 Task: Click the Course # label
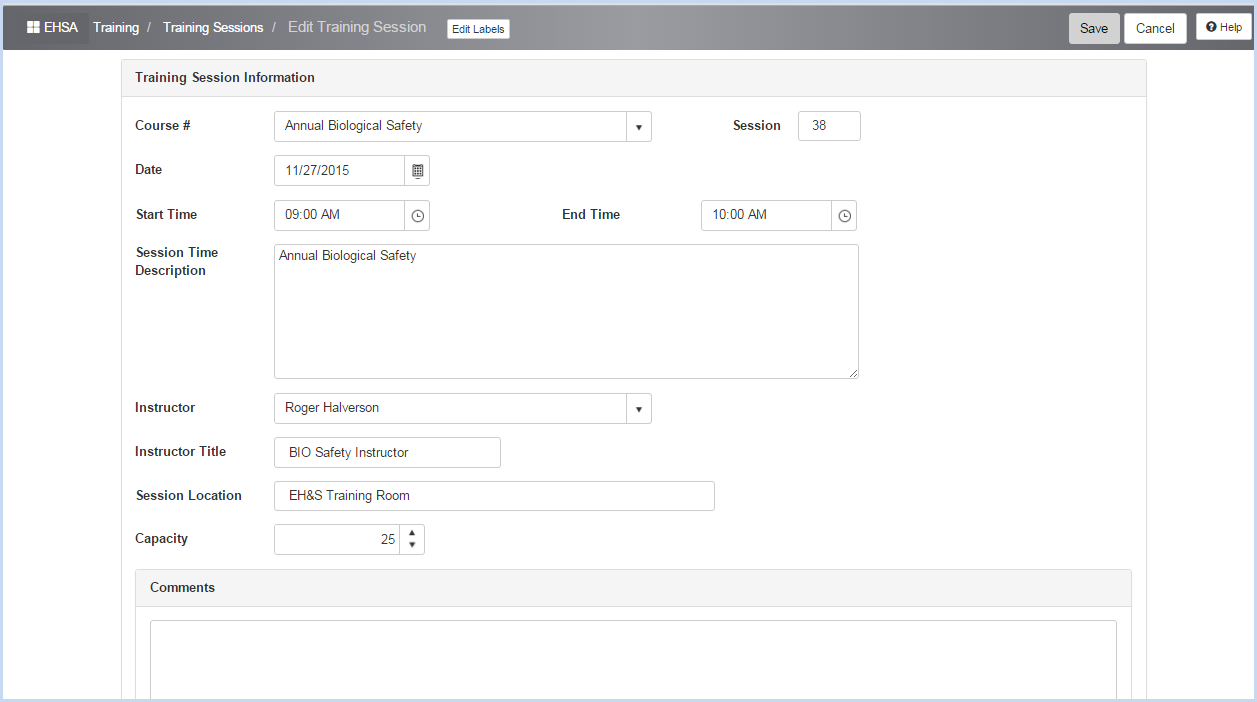coord(163,126)
